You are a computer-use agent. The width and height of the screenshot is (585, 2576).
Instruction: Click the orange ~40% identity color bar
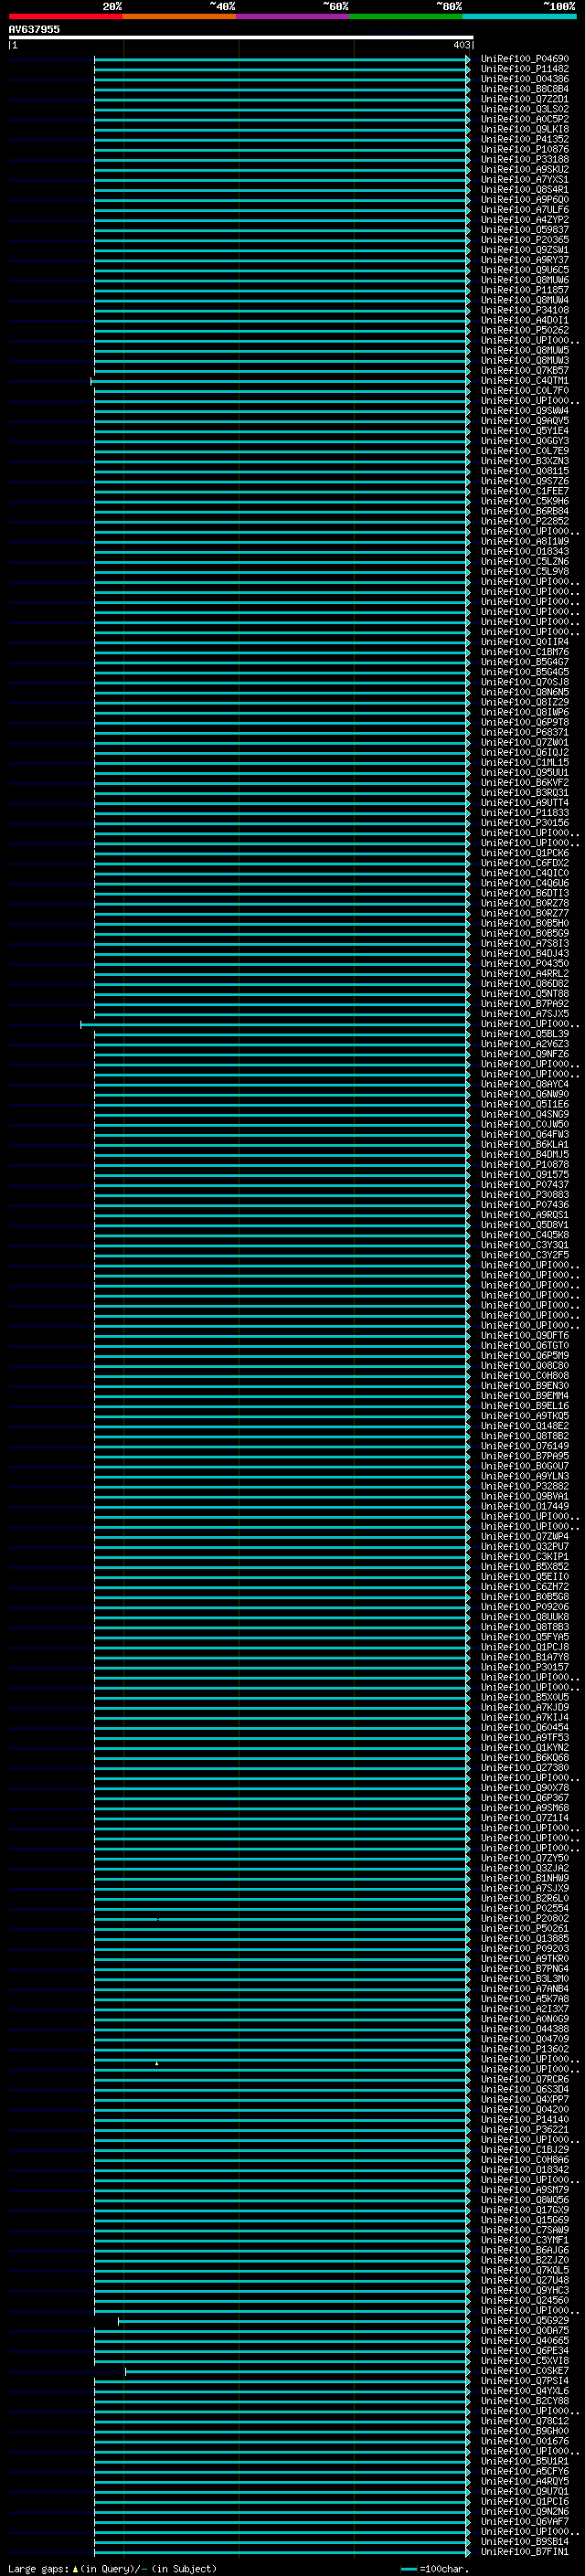(179, 16)
